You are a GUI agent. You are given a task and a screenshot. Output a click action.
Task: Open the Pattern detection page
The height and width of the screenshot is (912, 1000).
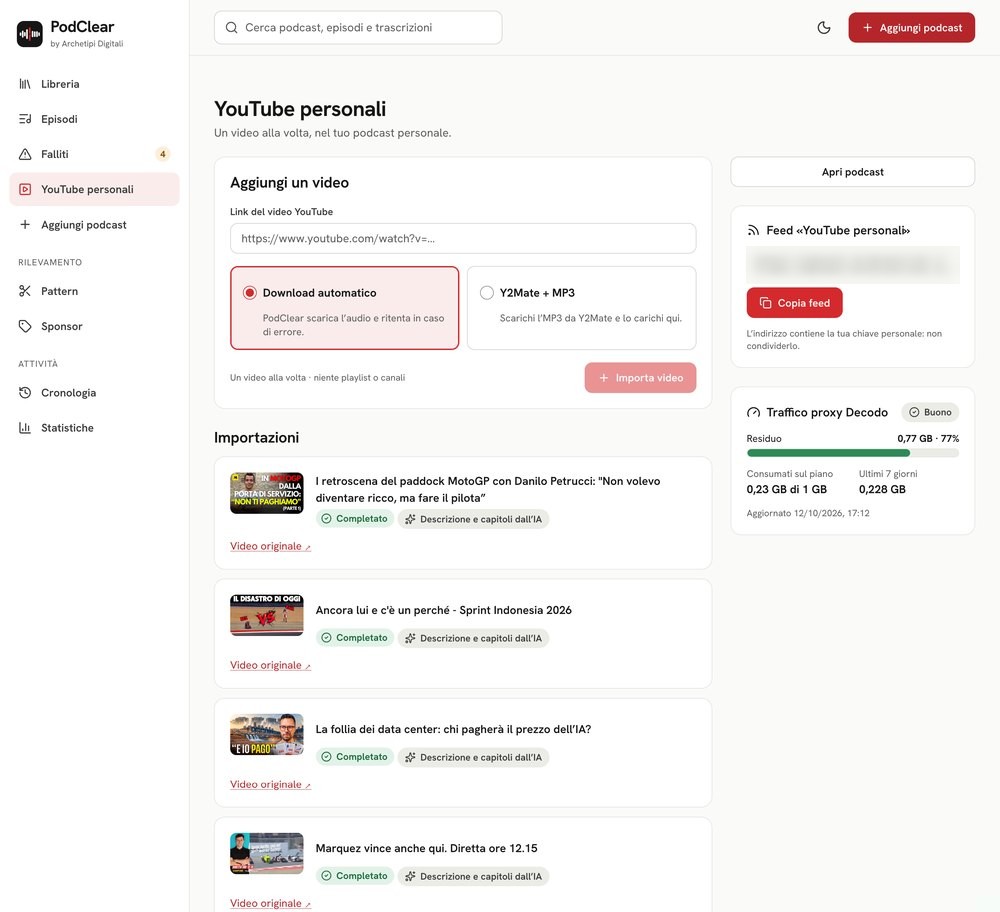pyautogui.click(x=94, y=291)
